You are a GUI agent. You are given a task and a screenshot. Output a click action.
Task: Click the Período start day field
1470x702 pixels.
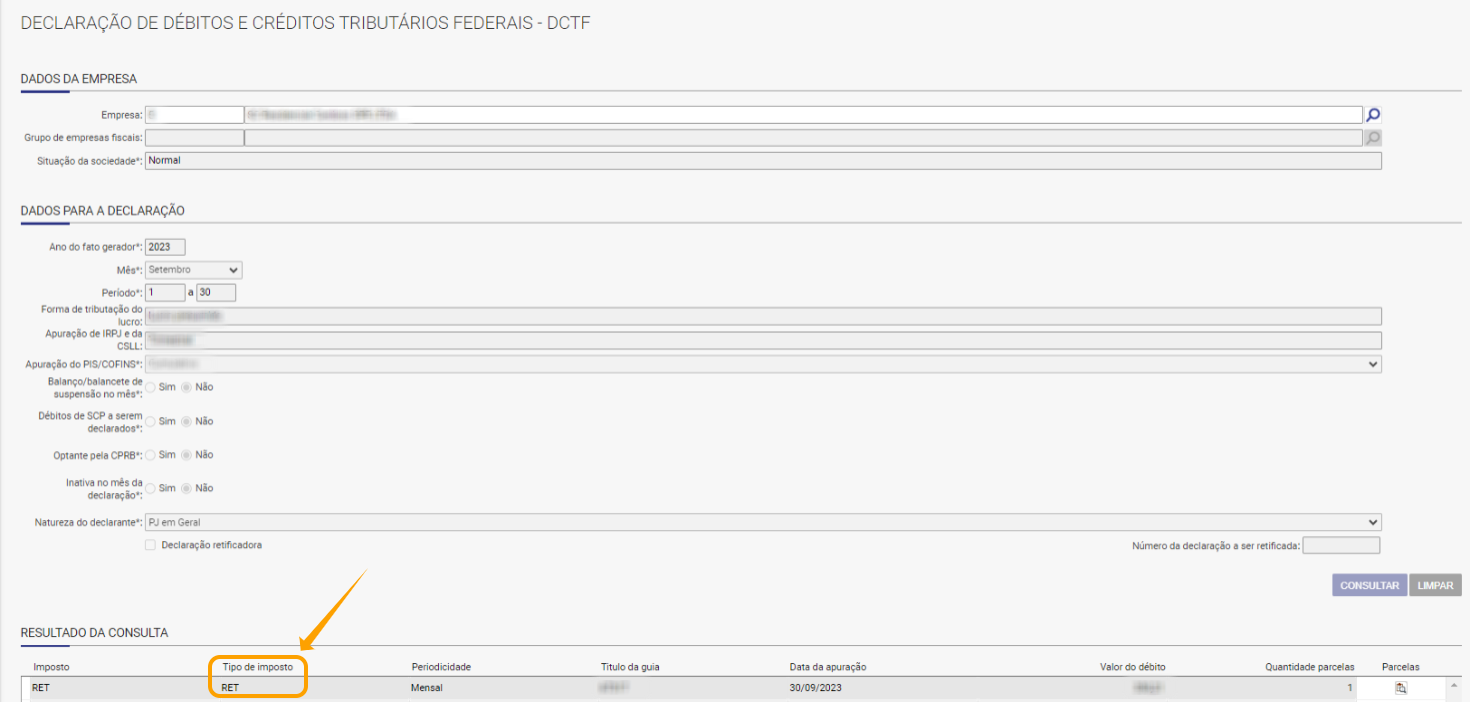[165, 293]
